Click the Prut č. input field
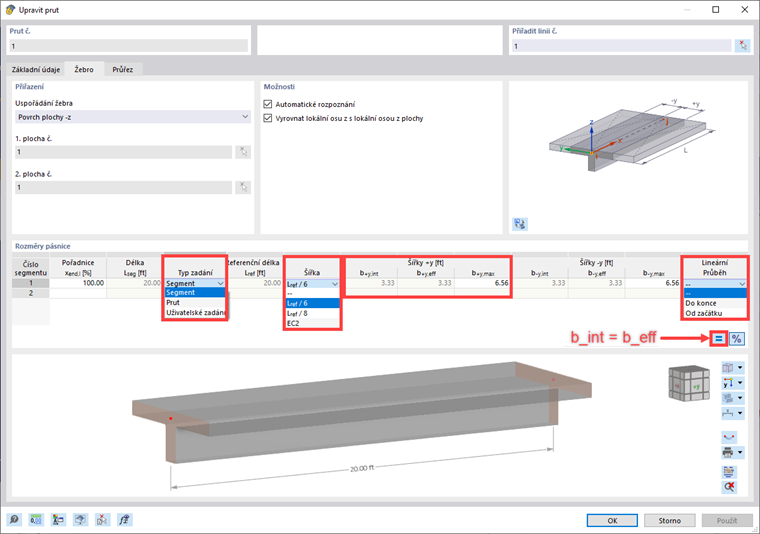 pyautogui.click(x=128, y=46)
